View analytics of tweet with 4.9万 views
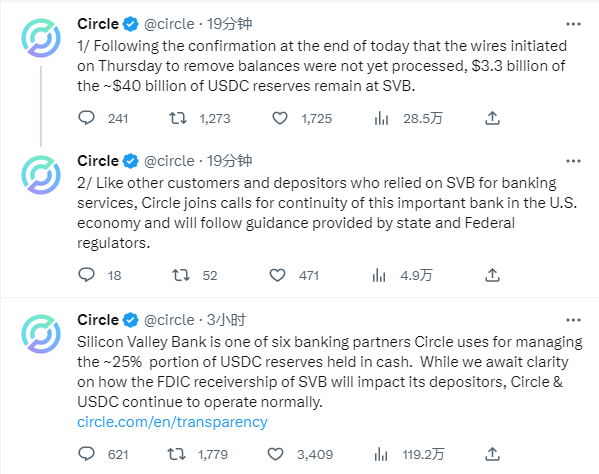 [x=379, y=275]
